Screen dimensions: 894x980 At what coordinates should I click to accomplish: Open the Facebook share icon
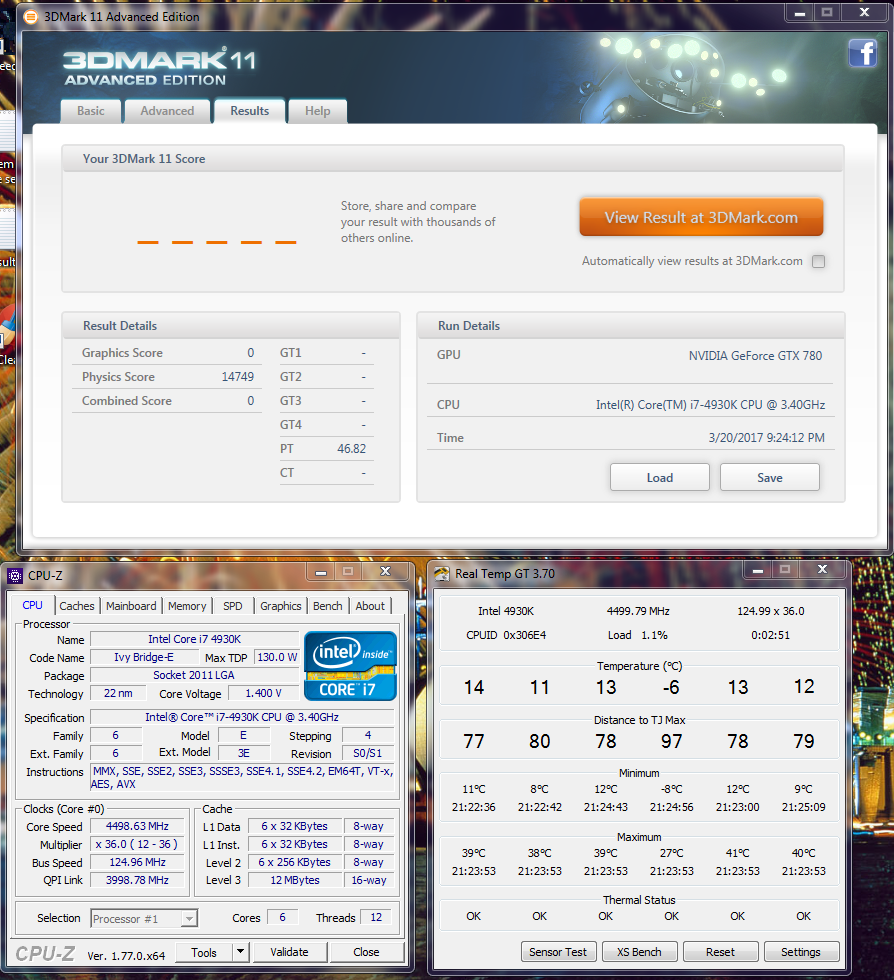[863, 53]
